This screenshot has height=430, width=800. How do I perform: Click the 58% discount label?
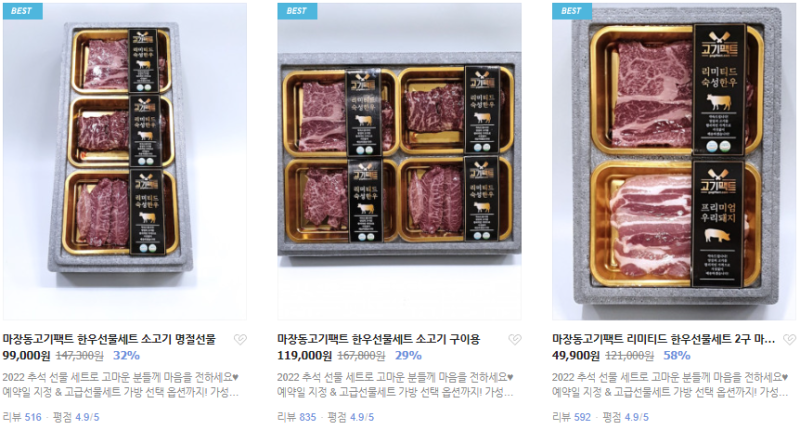pyautogui.click(x=677, y=356)
